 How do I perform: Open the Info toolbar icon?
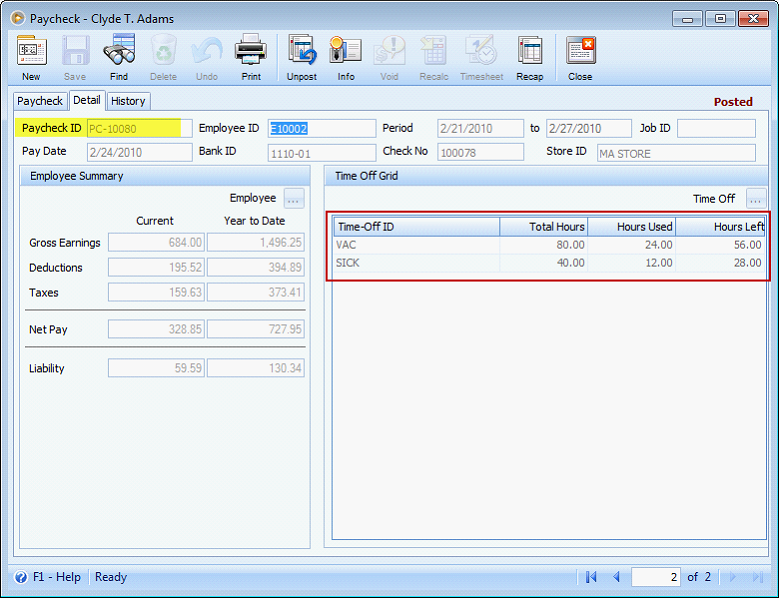[x=346, y=57]
